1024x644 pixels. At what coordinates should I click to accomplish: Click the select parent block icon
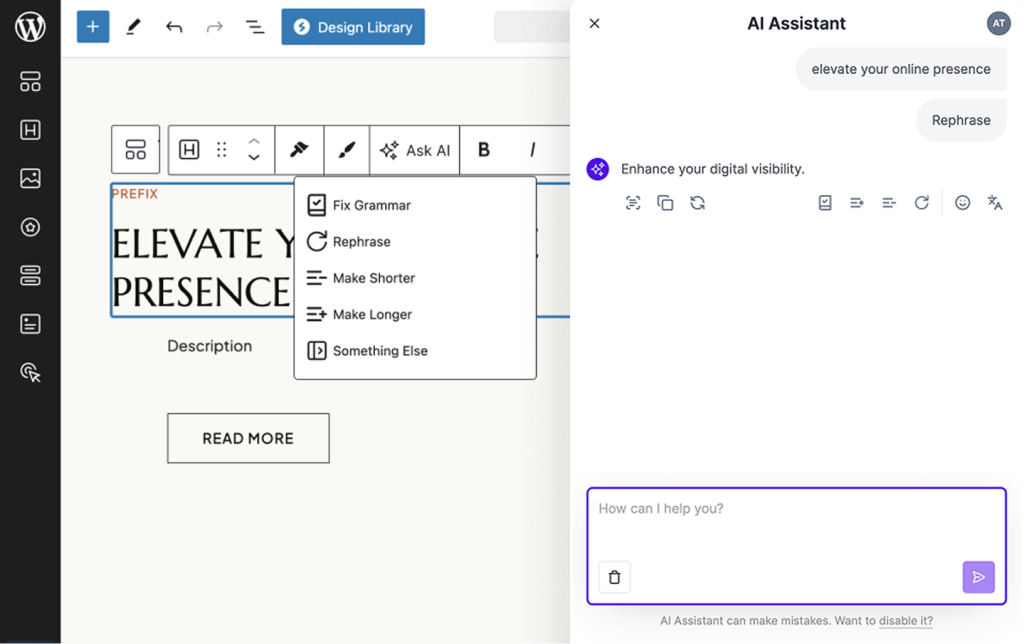pos(135,150)
